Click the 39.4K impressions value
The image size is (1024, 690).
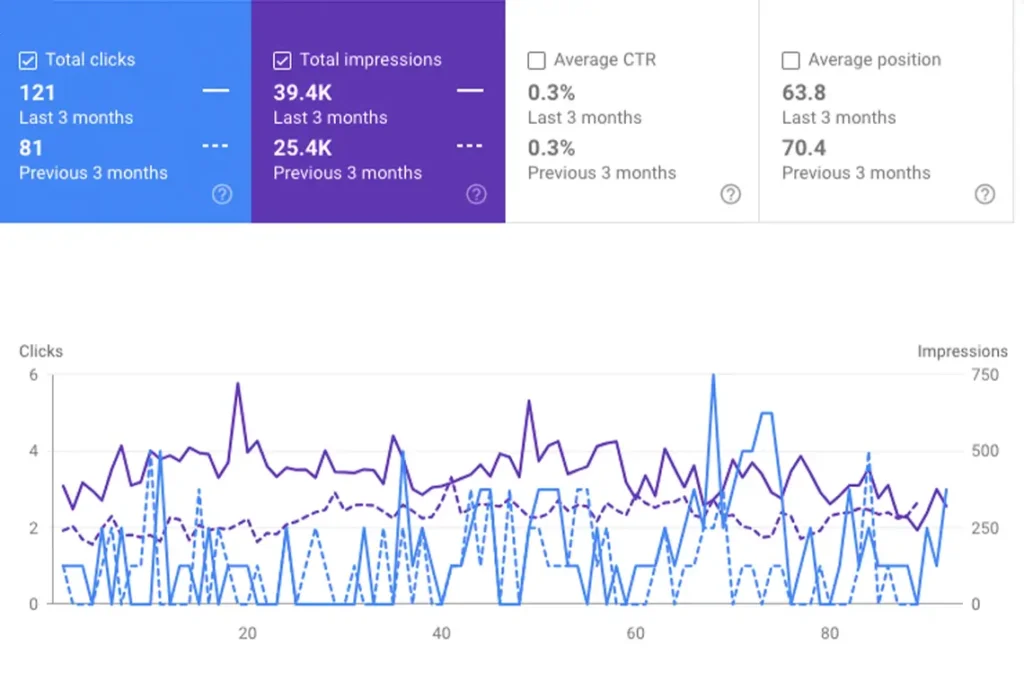301,93
